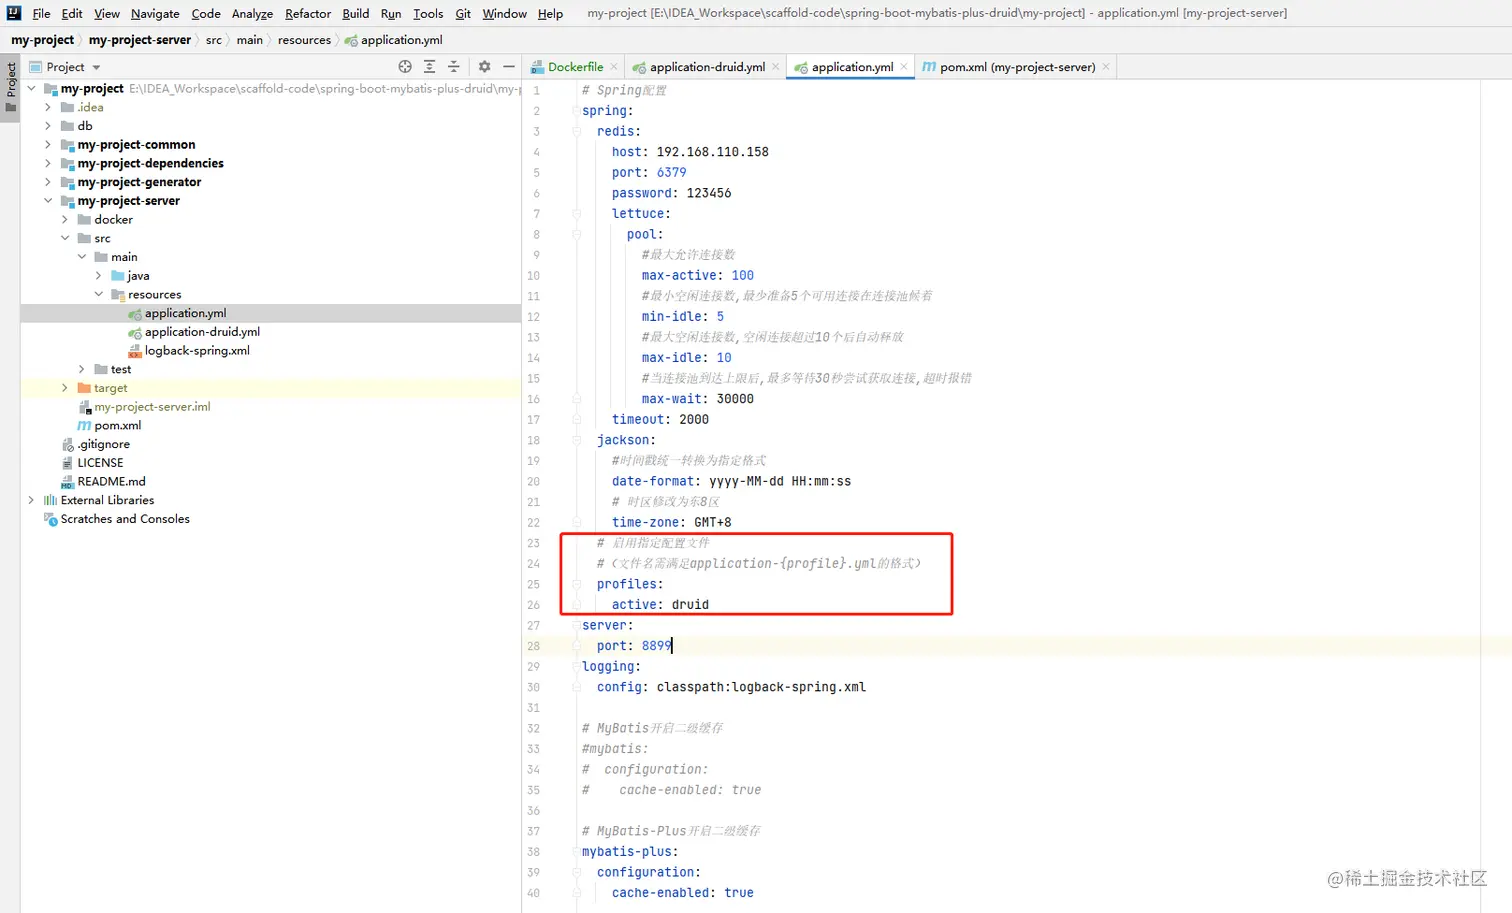
Task: Select Scratches and Consoles
Action: click(125, 519)
